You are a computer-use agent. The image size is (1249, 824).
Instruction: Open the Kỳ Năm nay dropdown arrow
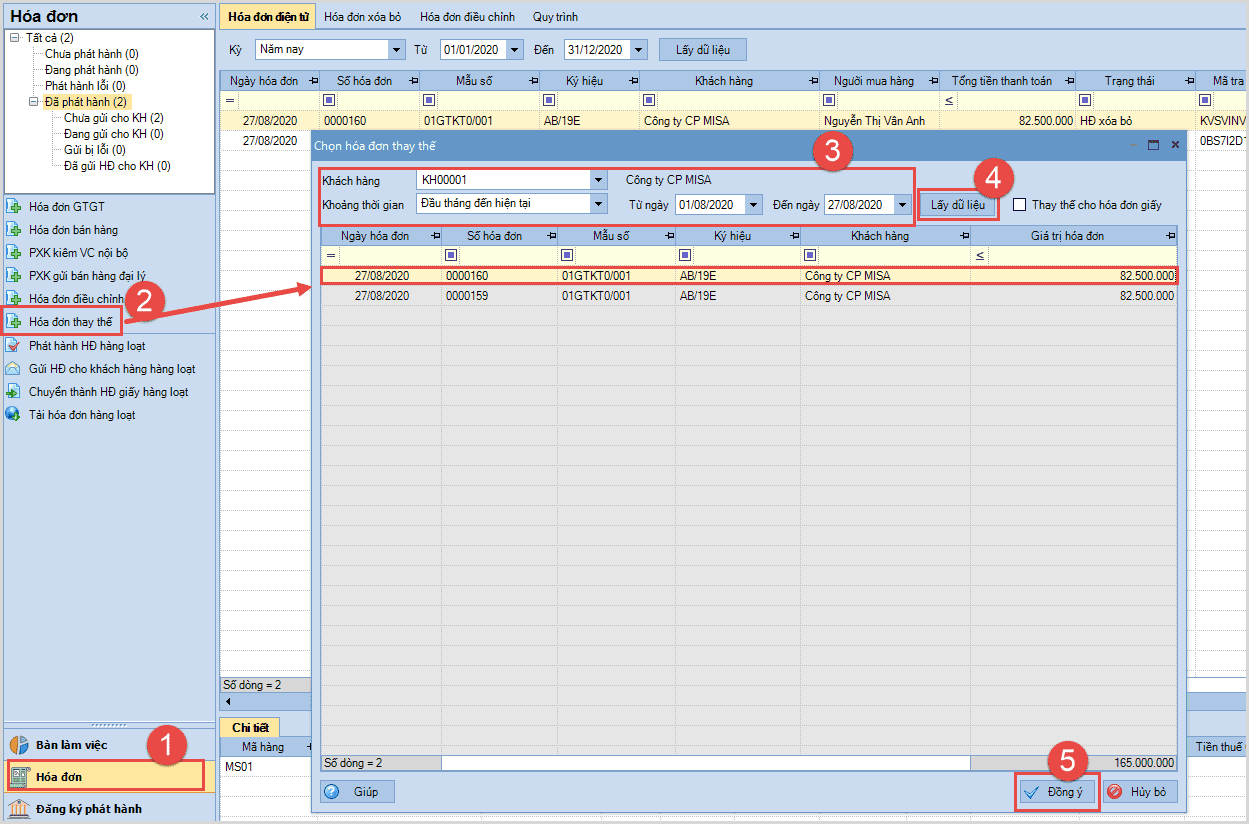[x=396, y=49]
